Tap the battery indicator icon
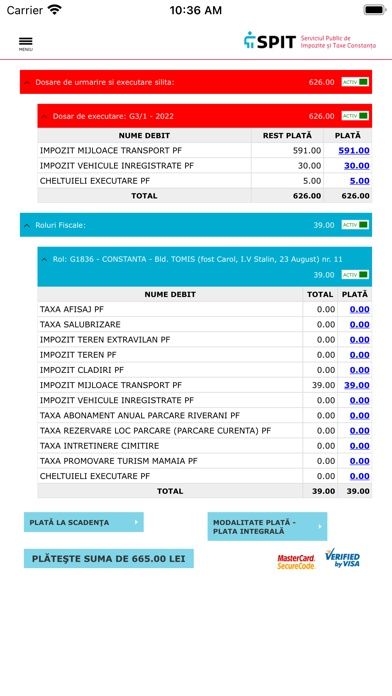 [x=375, y=10]
